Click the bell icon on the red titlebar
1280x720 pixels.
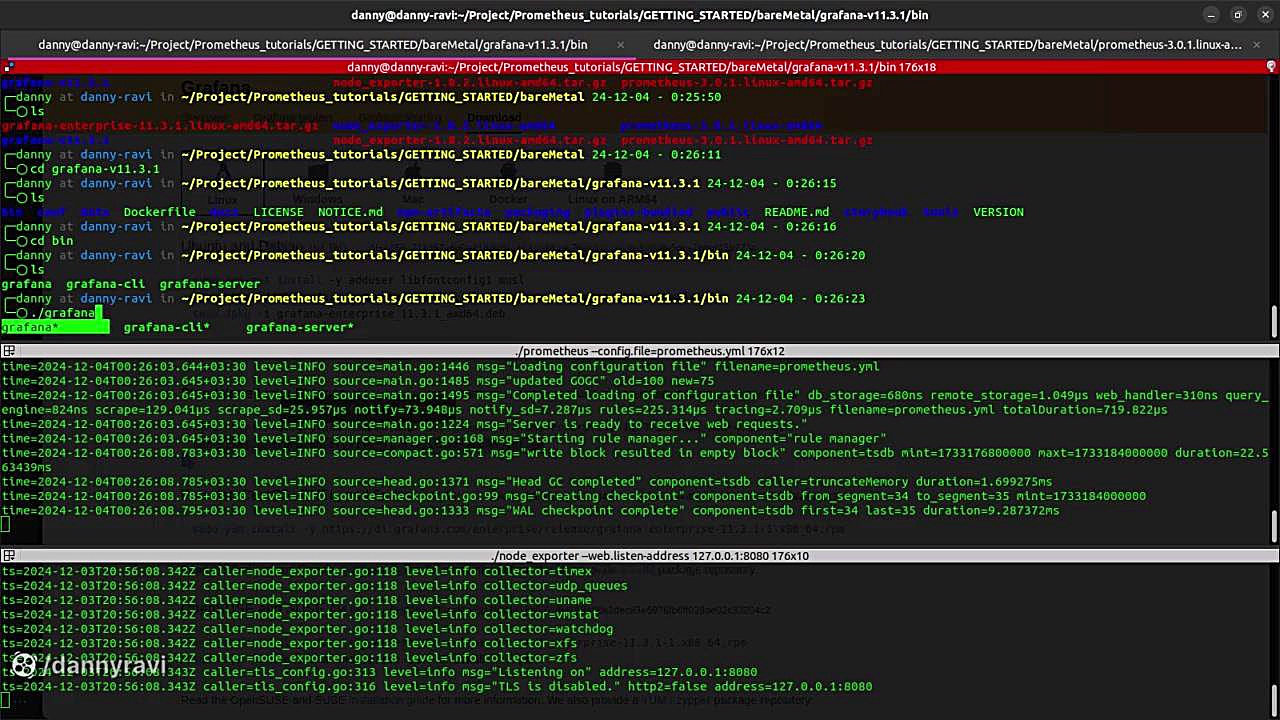pyautogui.click(x=1271, y=67)
